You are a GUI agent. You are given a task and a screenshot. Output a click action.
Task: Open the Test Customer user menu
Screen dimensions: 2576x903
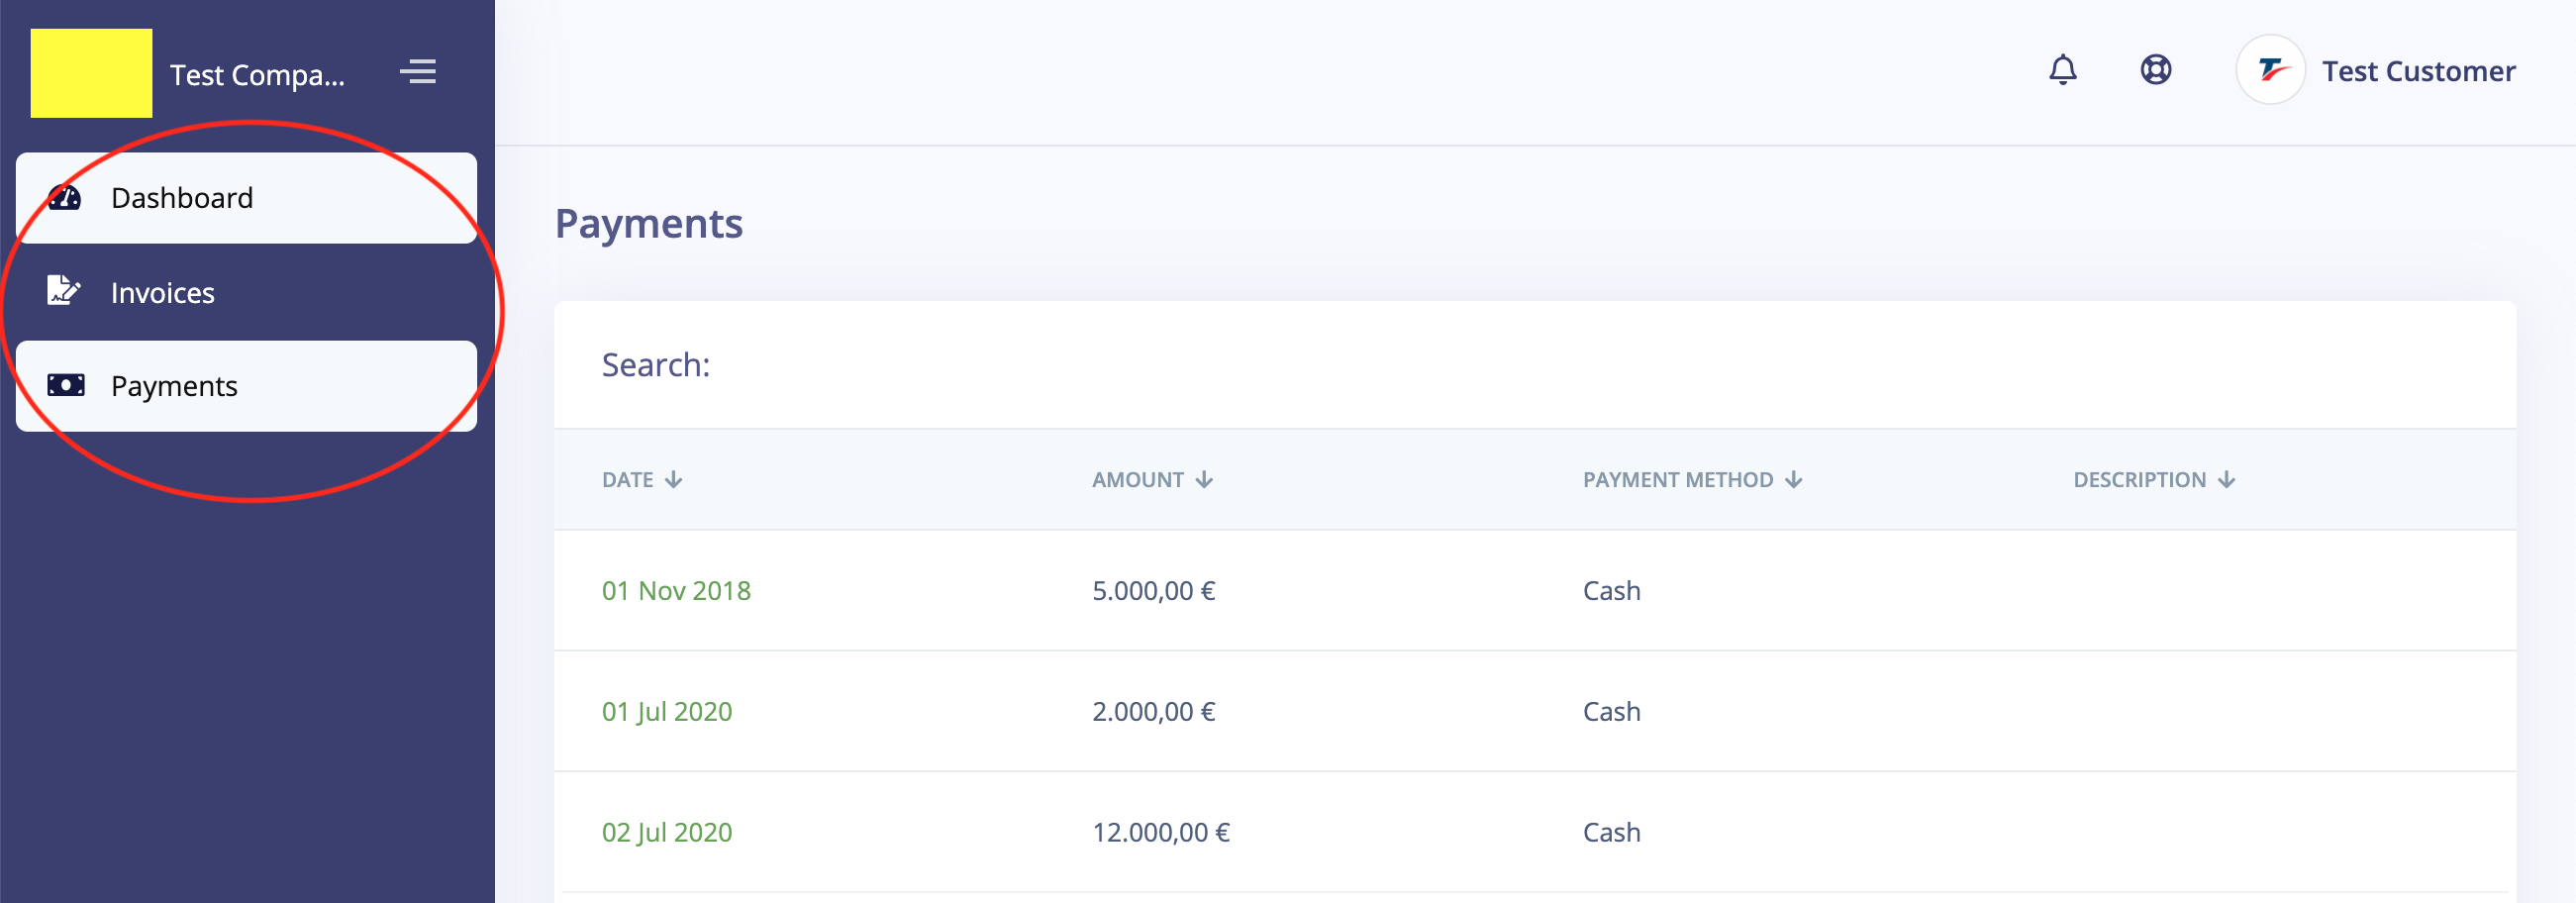point(2418,71)
